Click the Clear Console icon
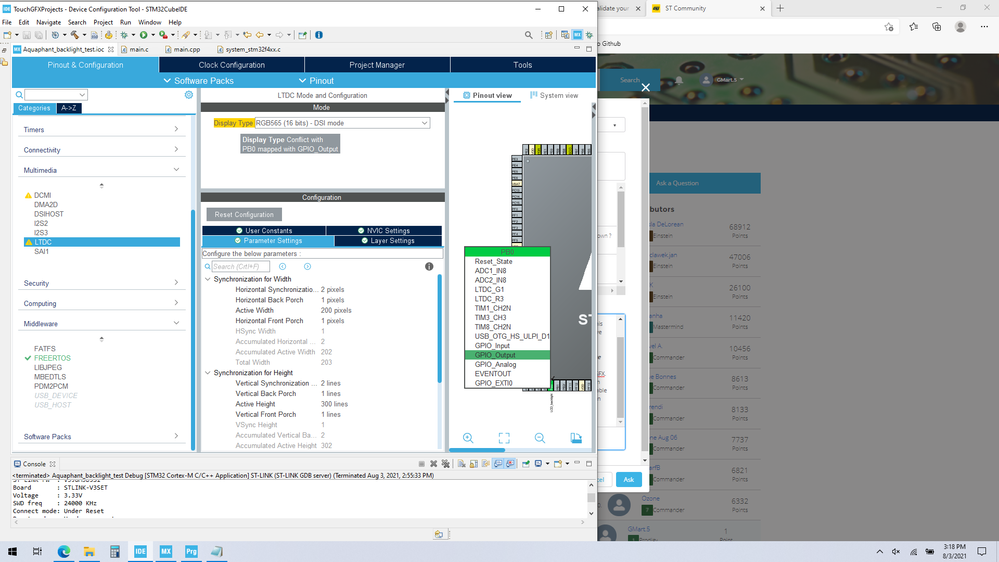The width and height of the screenshot is (999, 562). [461, 464]
